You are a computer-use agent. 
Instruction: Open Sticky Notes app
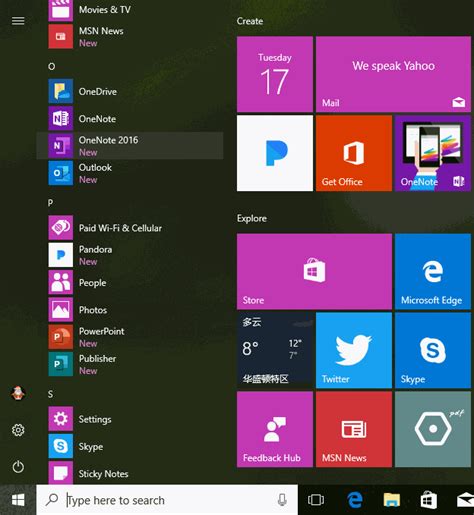coord(130,473)
